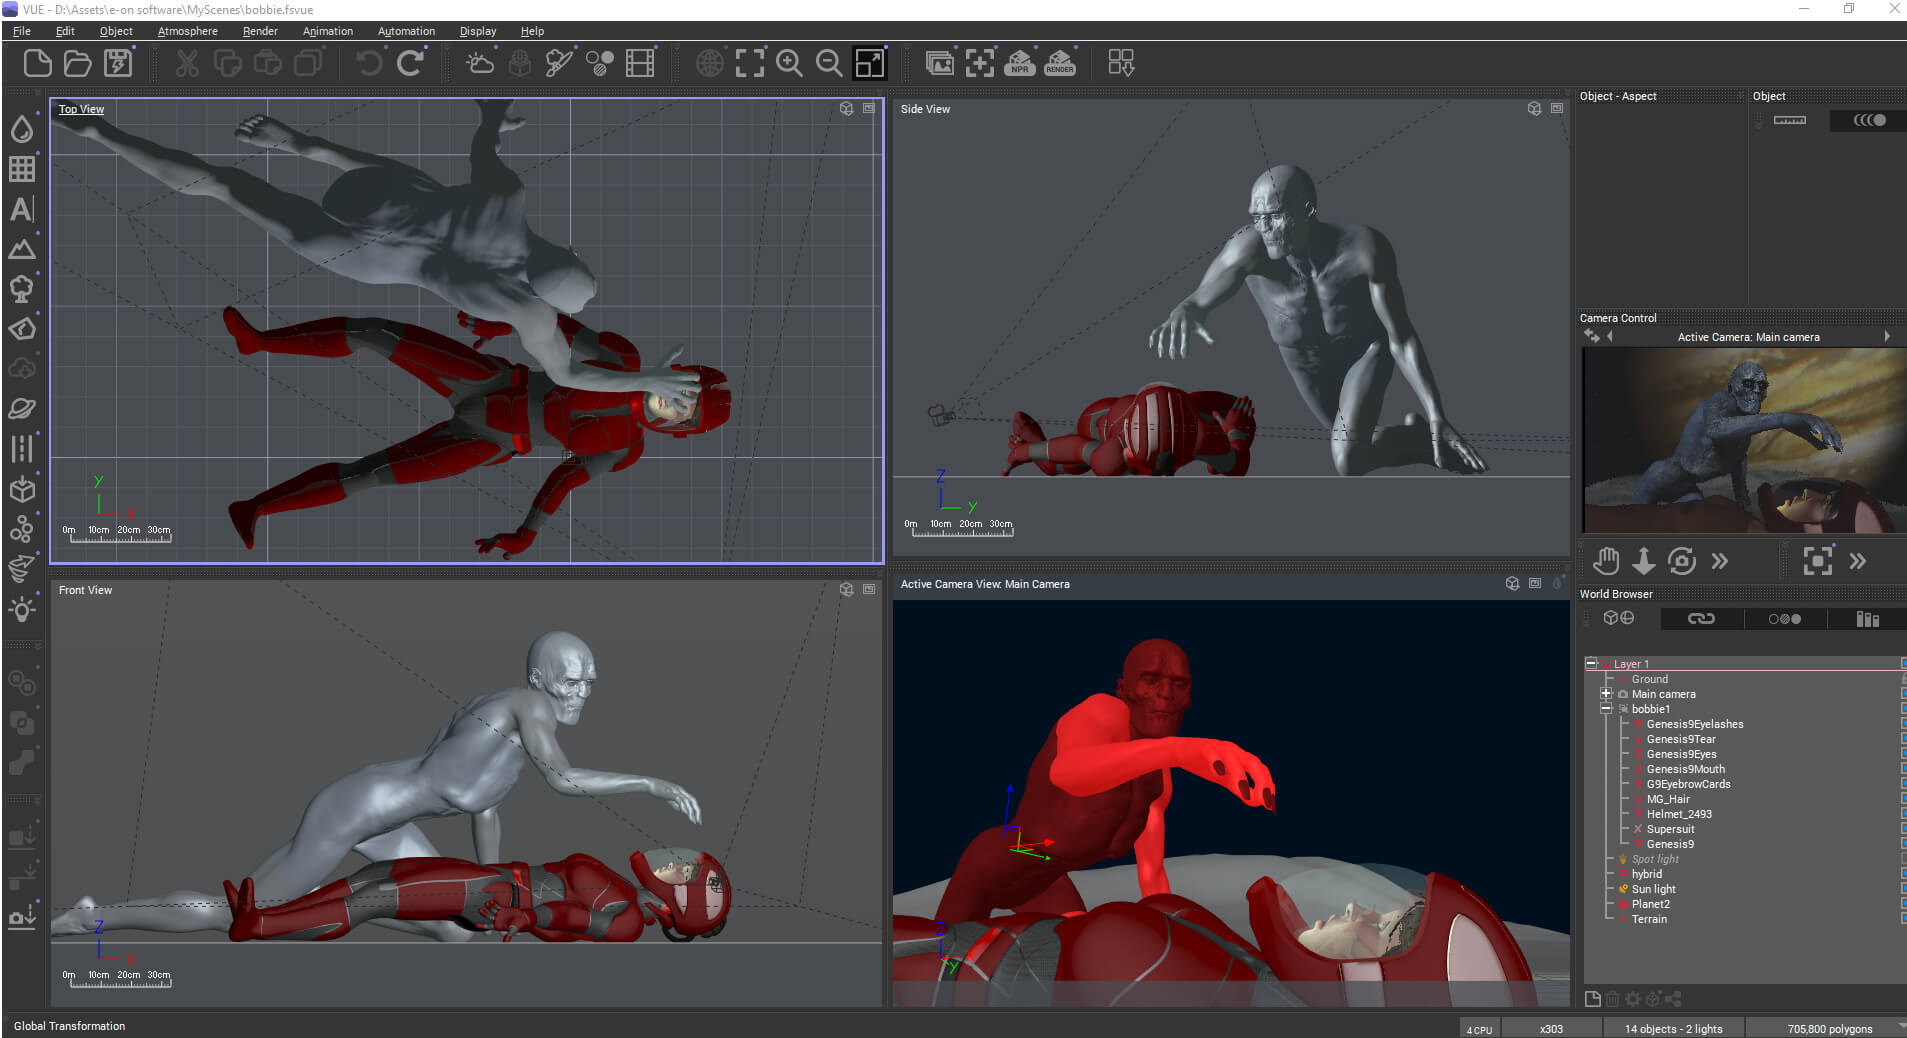The height and width of the screenshot is (1038, 1907).
Task: Click the hybrid object in the World Browser
Action: tap(1646, 874)
